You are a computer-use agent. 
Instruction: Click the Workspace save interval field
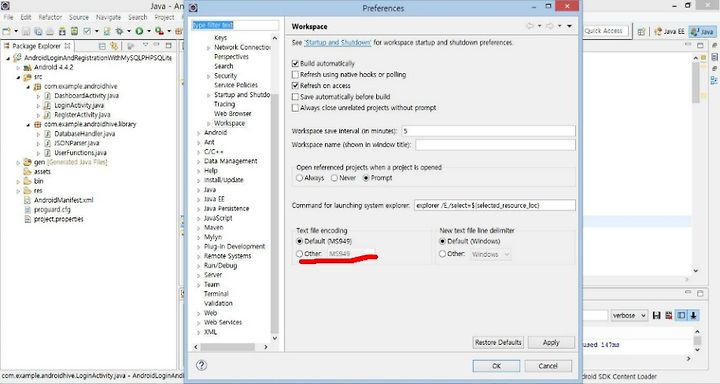coord(489,131)
